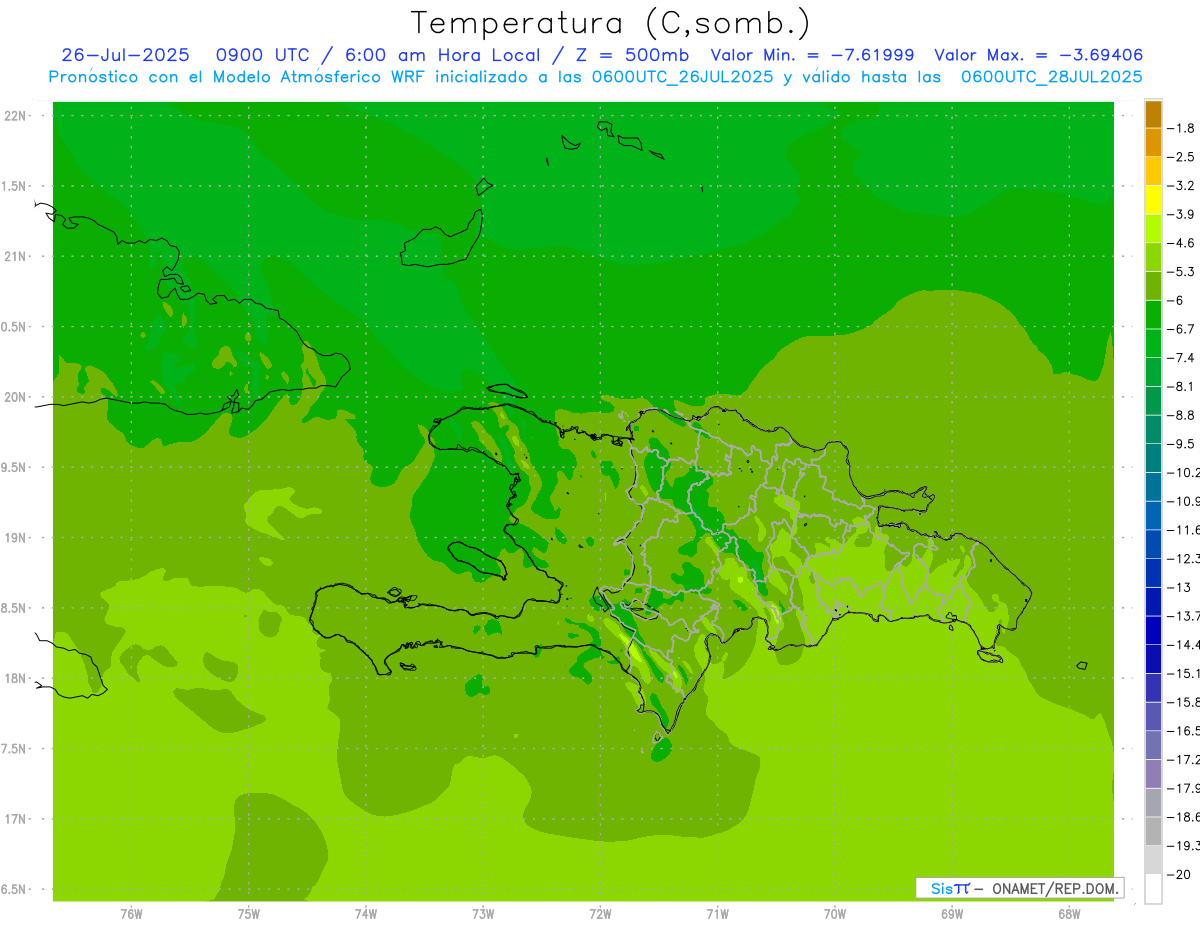Click the "-20" colorbar value
Image resolution: width=1200 pixels, height=927 pixels.
pos(1180,874)
